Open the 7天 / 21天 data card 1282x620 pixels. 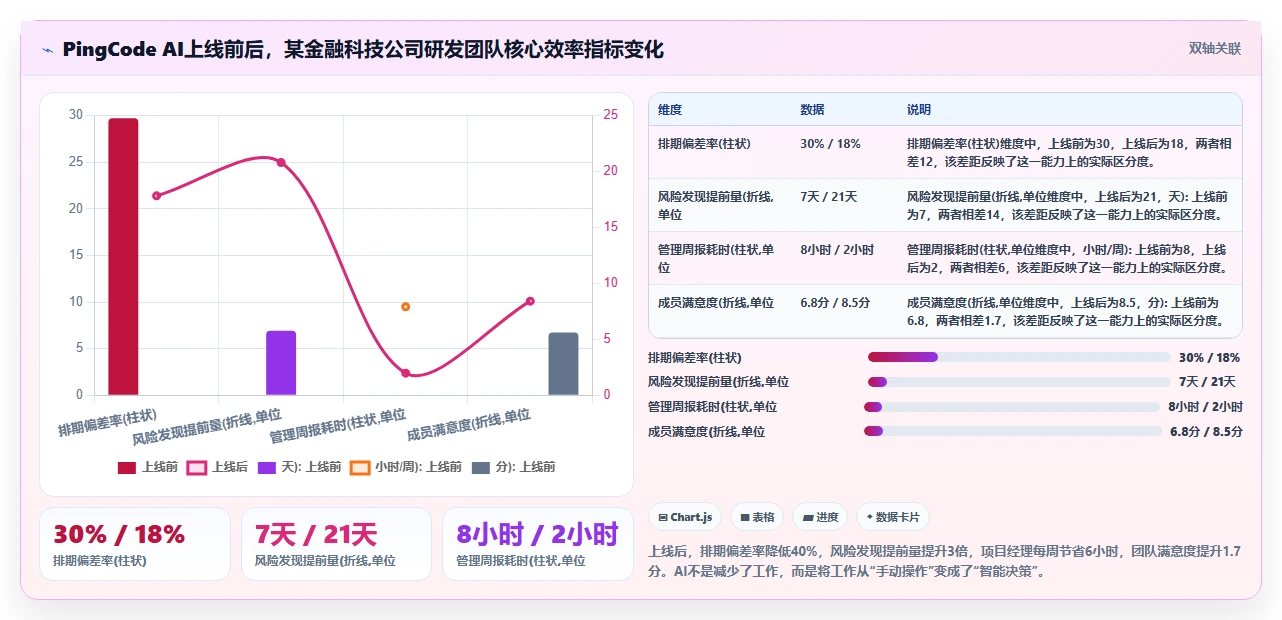tap(336, 544)
